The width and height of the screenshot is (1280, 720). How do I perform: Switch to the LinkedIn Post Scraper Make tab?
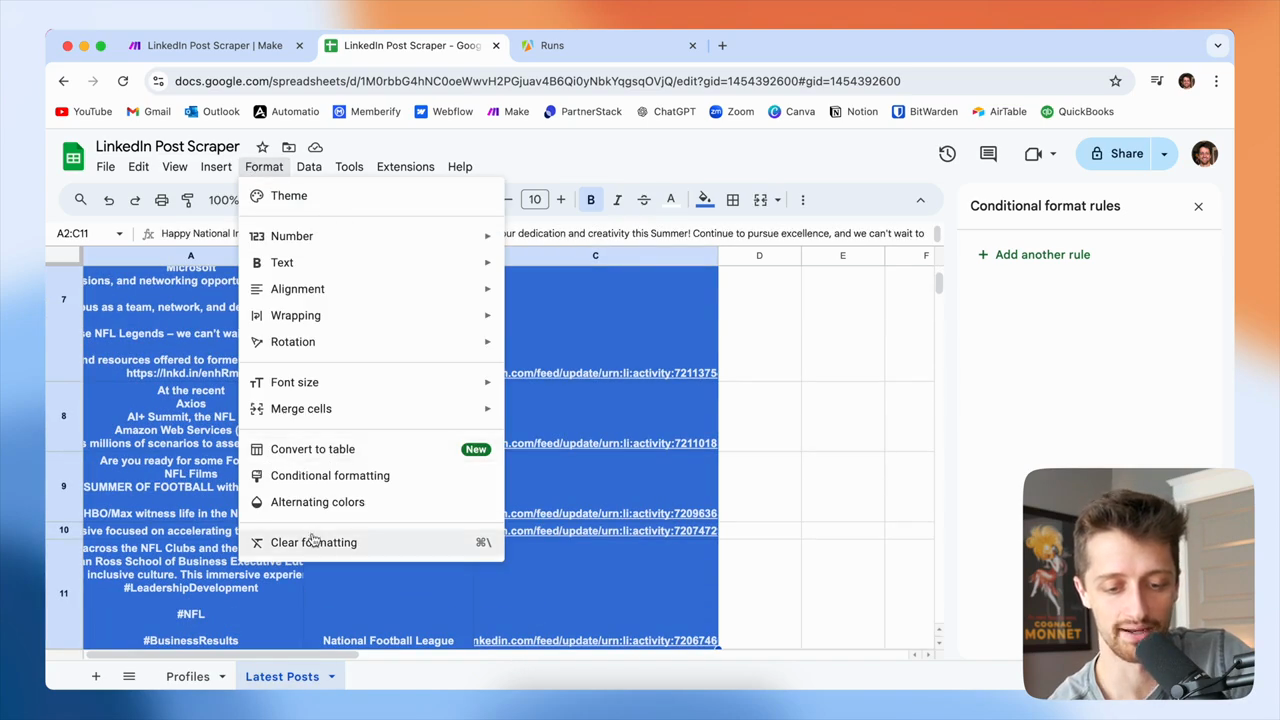215,45
